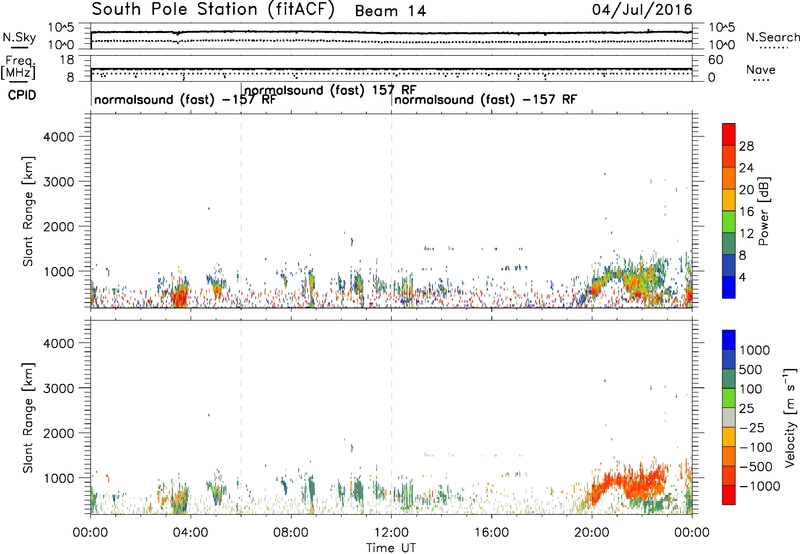
Task: Click the 'Time UT' axis label
Action: point(391,547)
